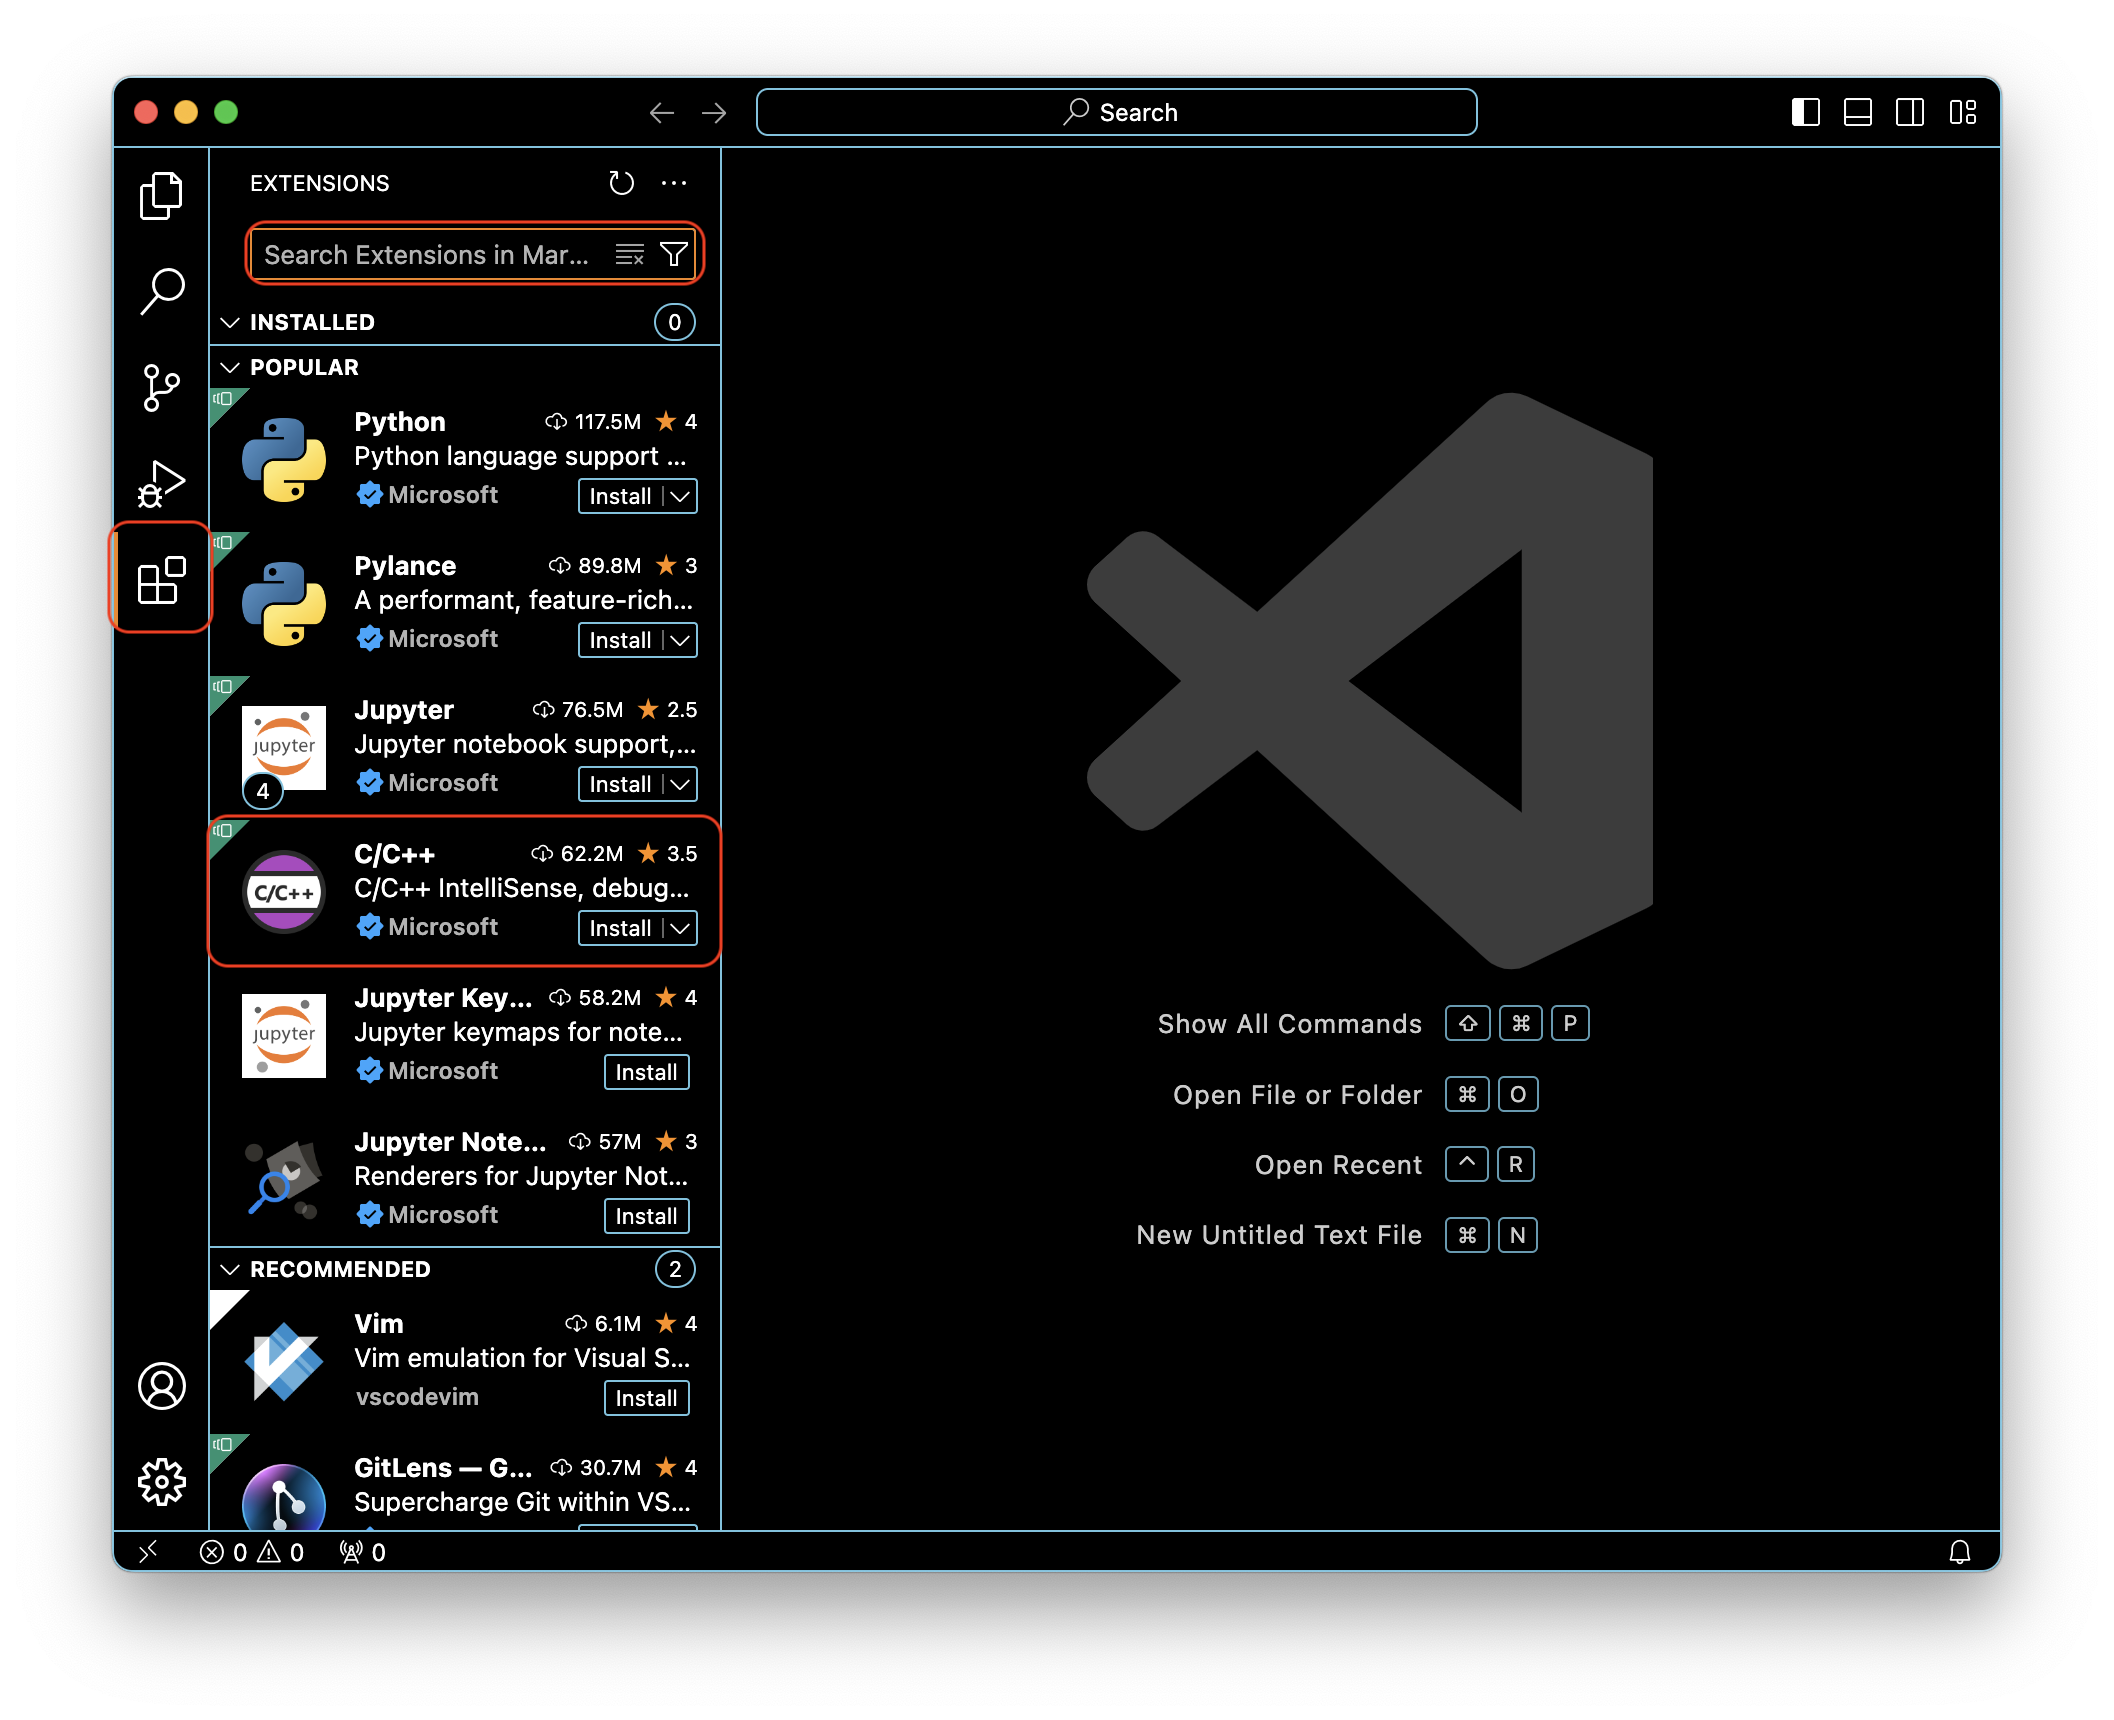Open Views and More Actions ellipsis menu
The image size is (2114, 1720).
[674, 183]
